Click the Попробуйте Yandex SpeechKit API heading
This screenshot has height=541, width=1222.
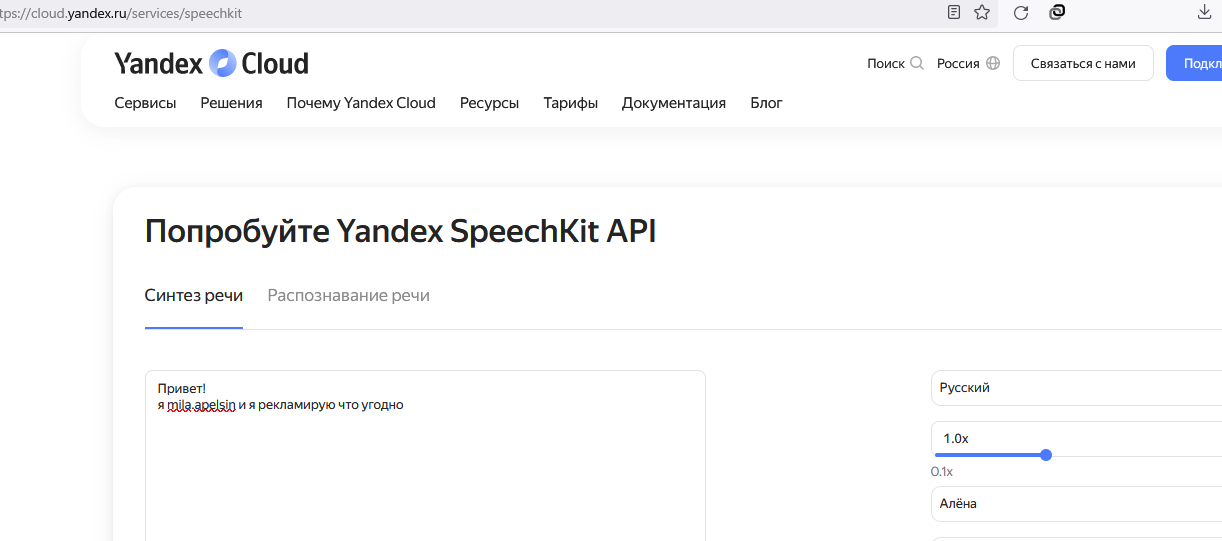(400, 231)
